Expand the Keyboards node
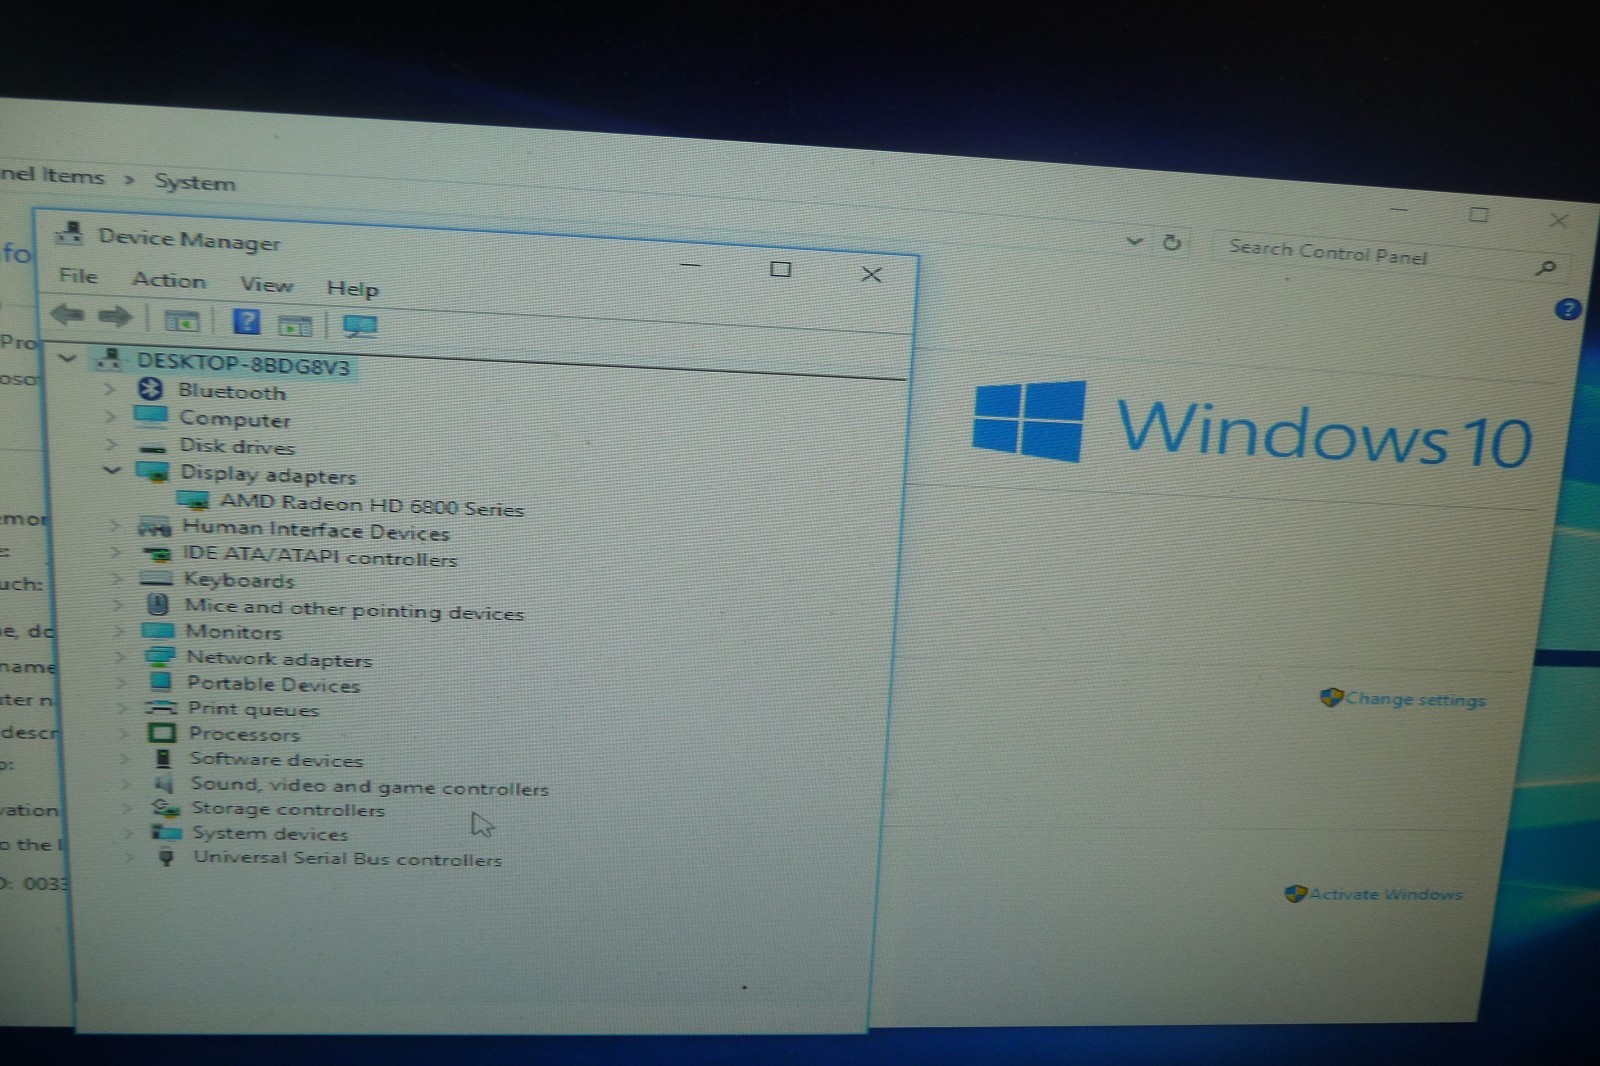This screenshot has width=1600, height=1066. (x=117, y=577)
